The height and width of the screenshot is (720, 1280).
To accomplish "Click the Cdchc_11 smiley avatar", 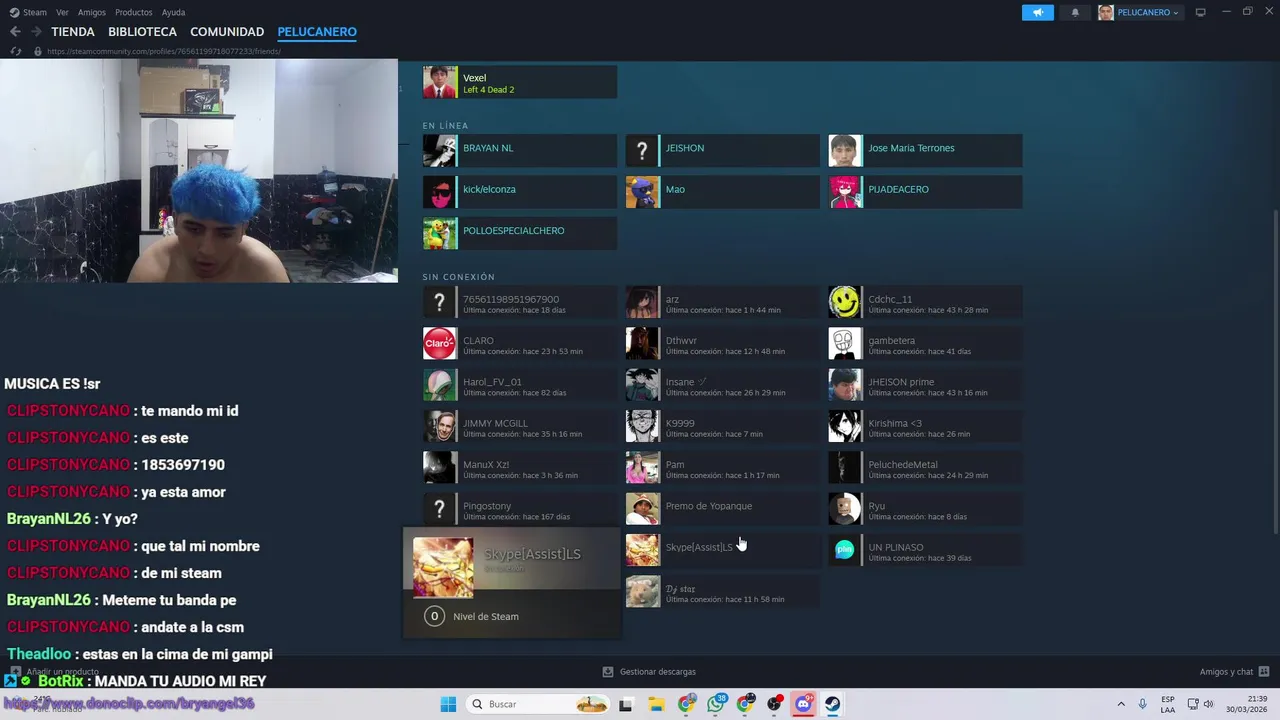I will point(844,302).
